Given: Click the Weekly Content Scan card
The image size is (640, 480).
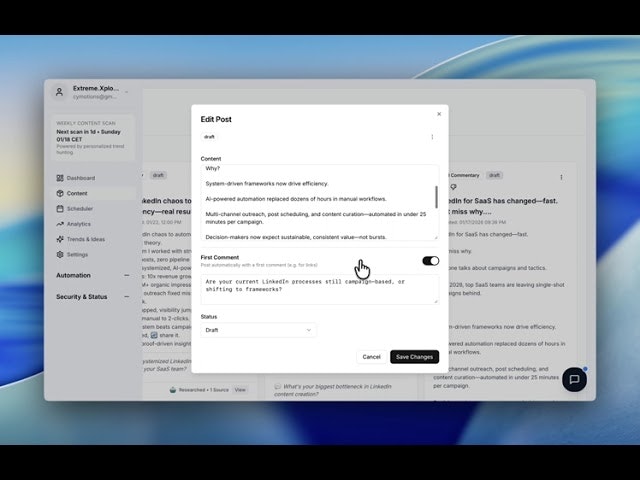Looking at the screenshot, I should click(94, 138).
